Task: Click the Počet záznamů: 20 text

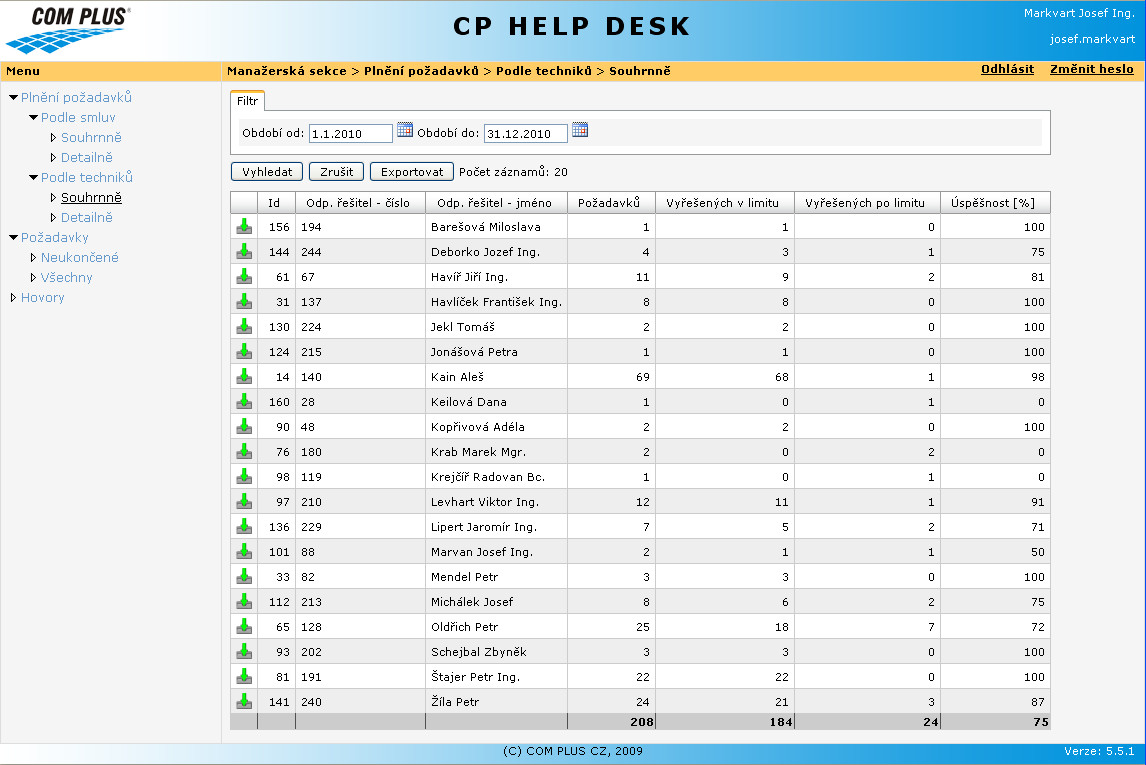Action: tap(513, 172)
